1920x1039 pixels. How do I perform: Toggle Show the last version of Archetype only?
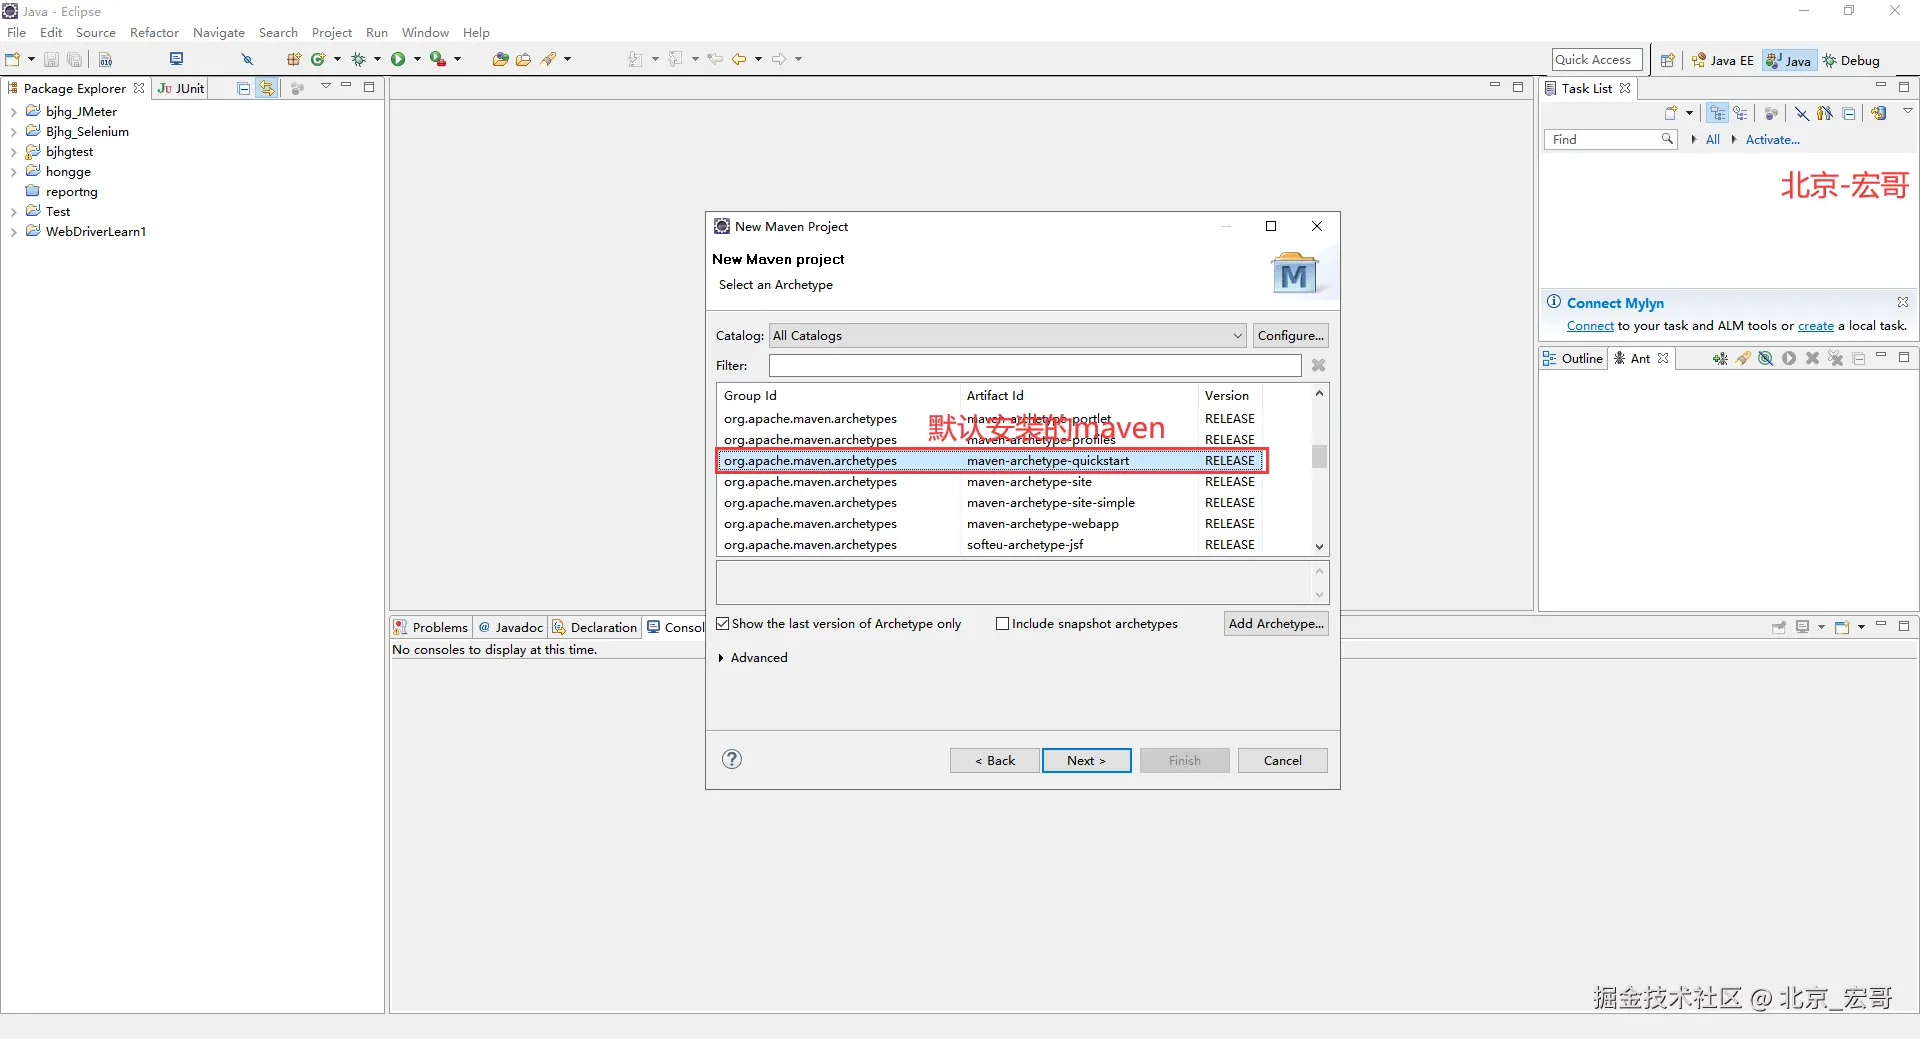(723, 624)
